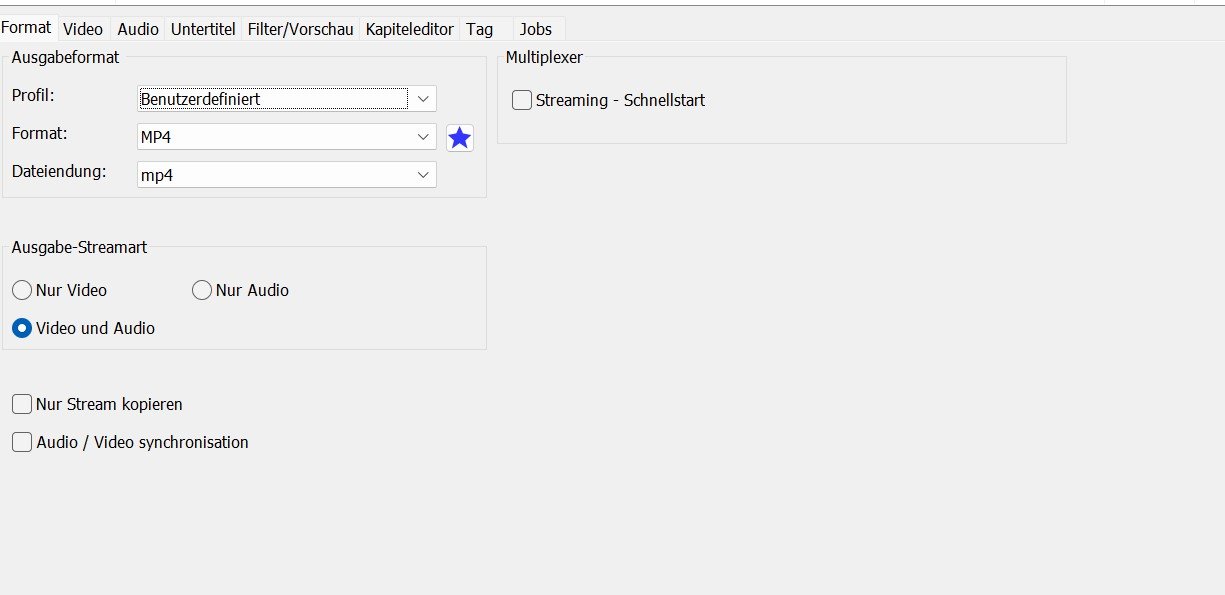
Task: Click the Benutzerdefiniert profile text field
Action: pos(273,98)
